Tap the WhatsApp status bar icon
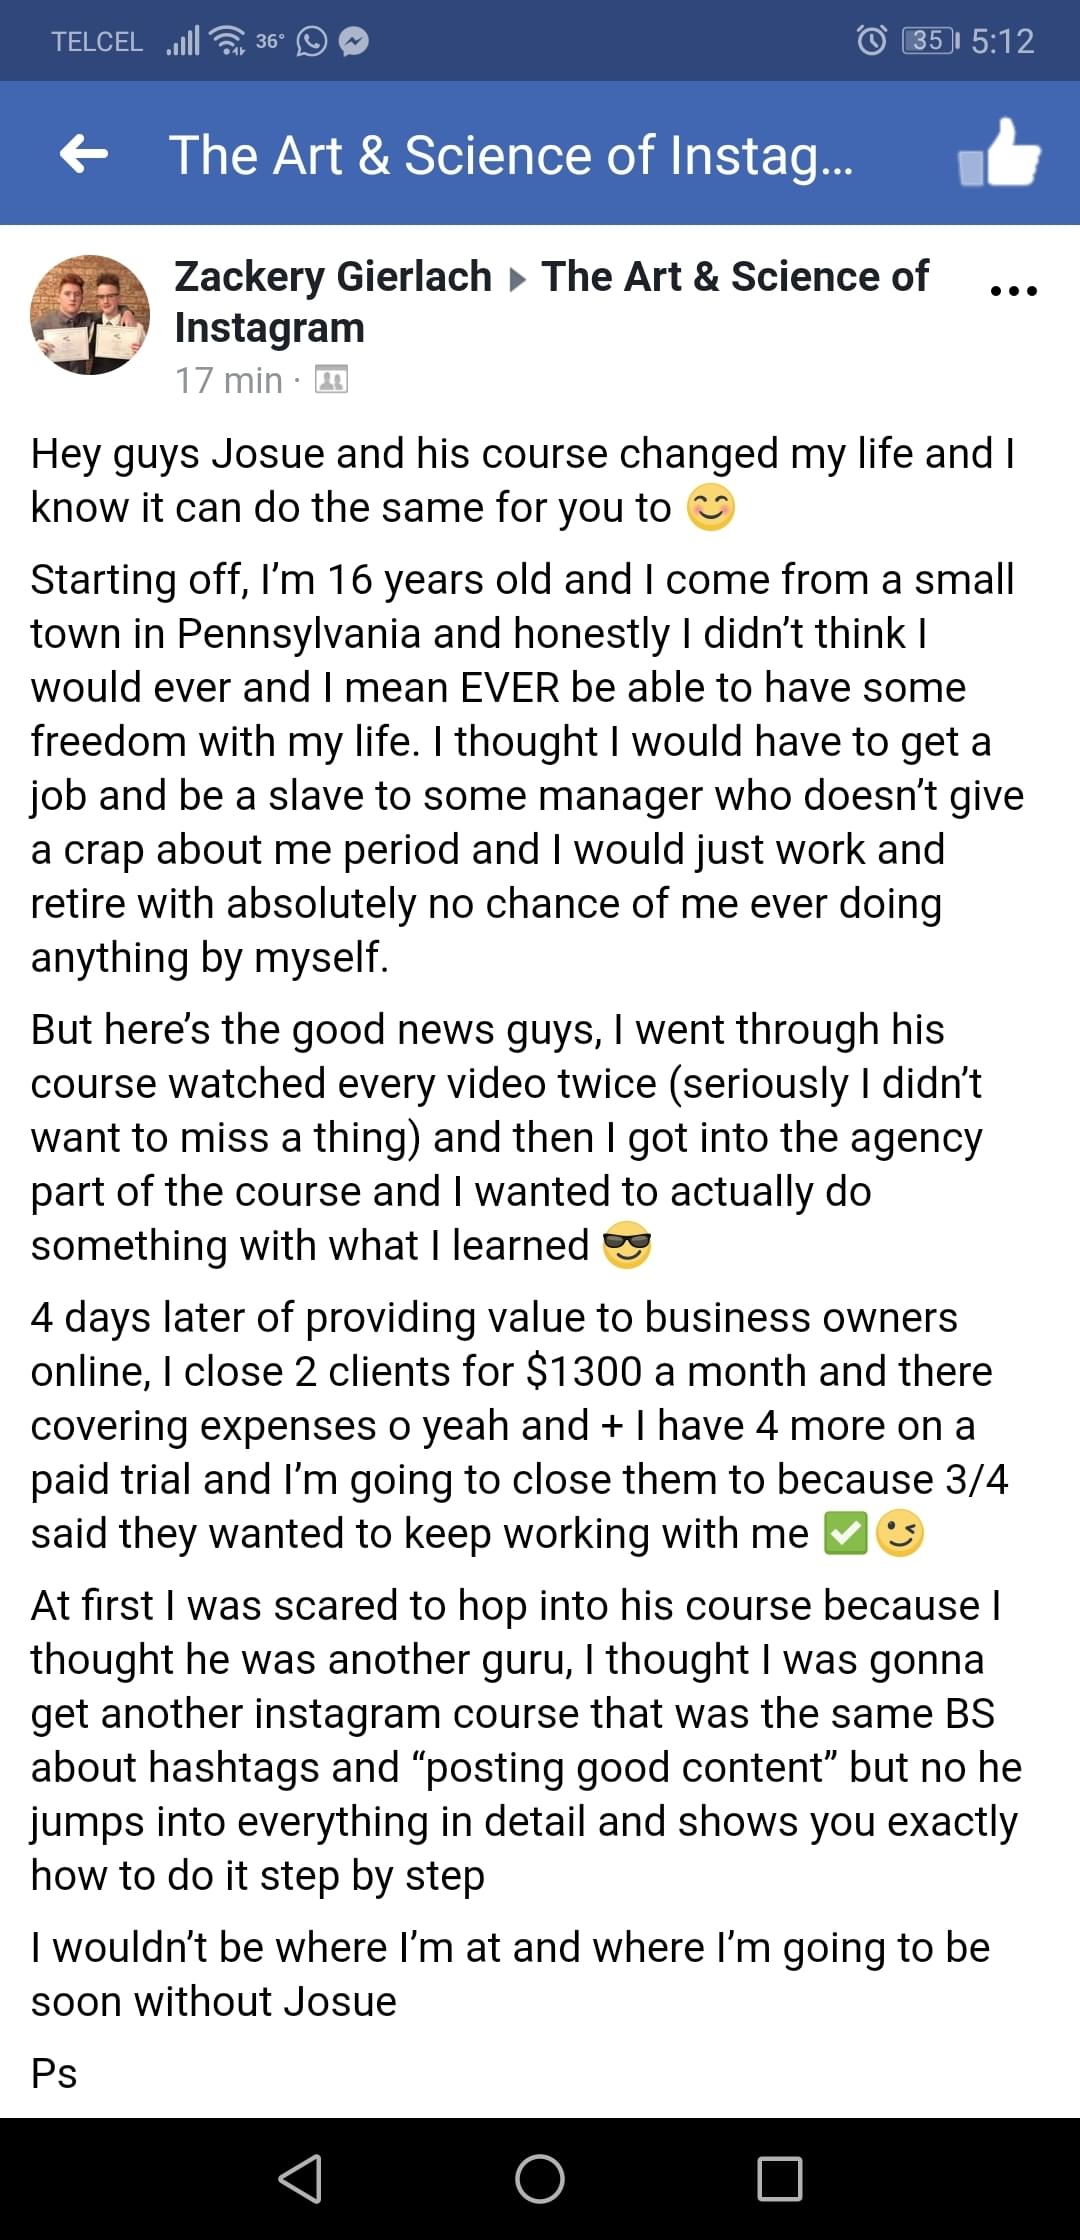Screen dimensions: 1080x2240 [312, 41]
